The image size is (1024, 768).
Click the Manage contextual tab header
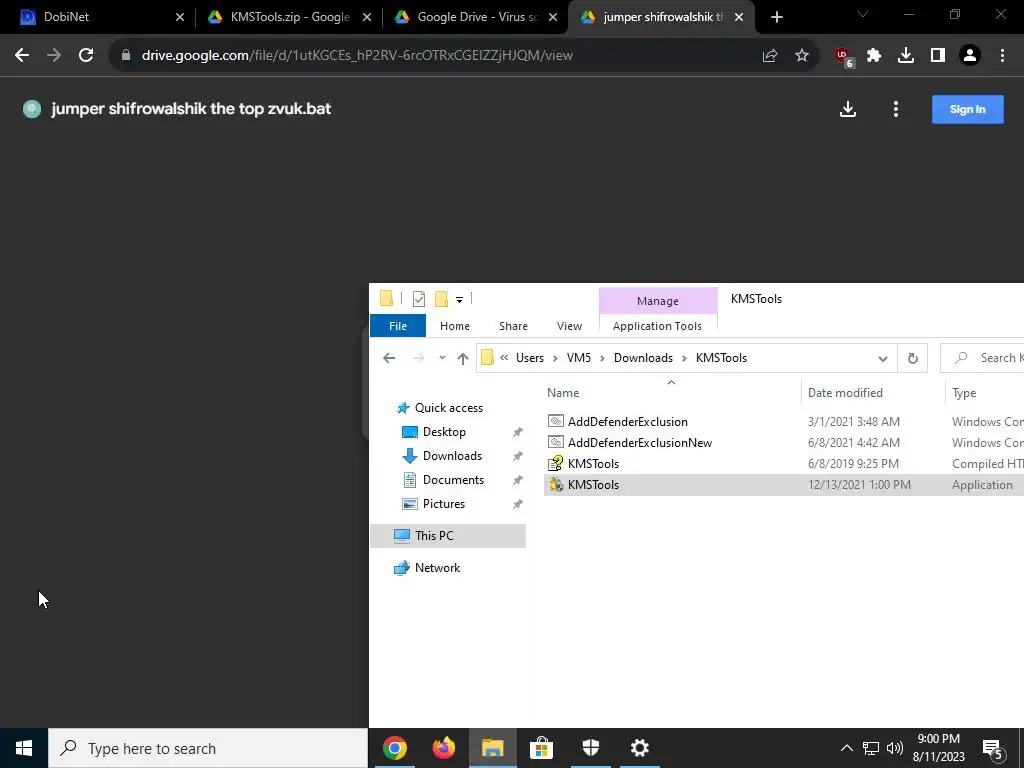point(658,301)
